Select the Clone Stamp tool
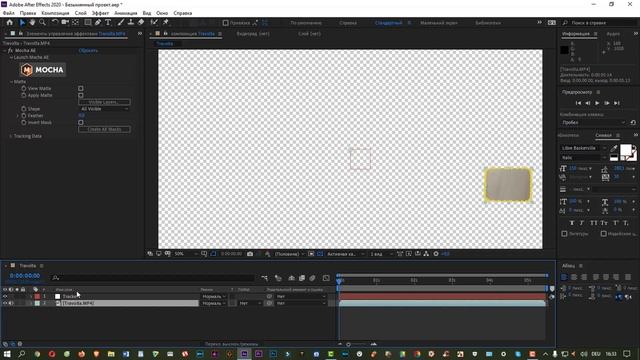The image size is (640, 360). pos(131,22)
